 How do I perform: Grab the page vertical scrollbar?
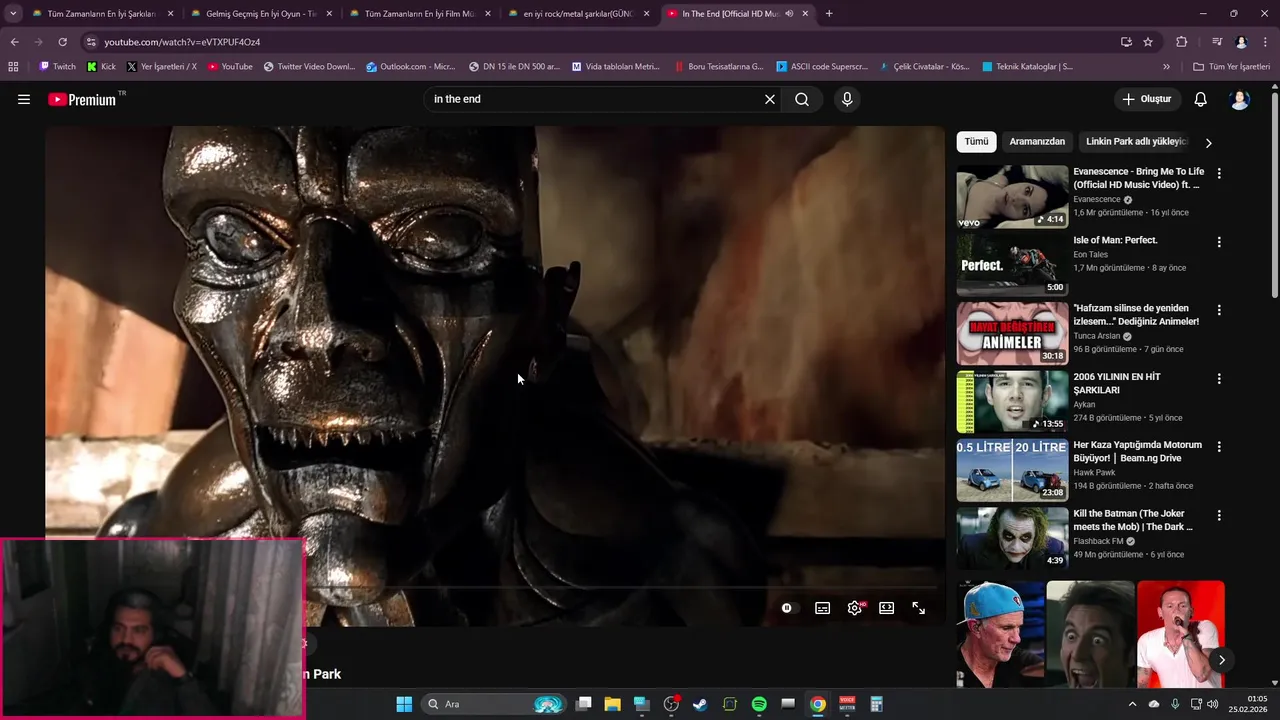[1274, 195]
